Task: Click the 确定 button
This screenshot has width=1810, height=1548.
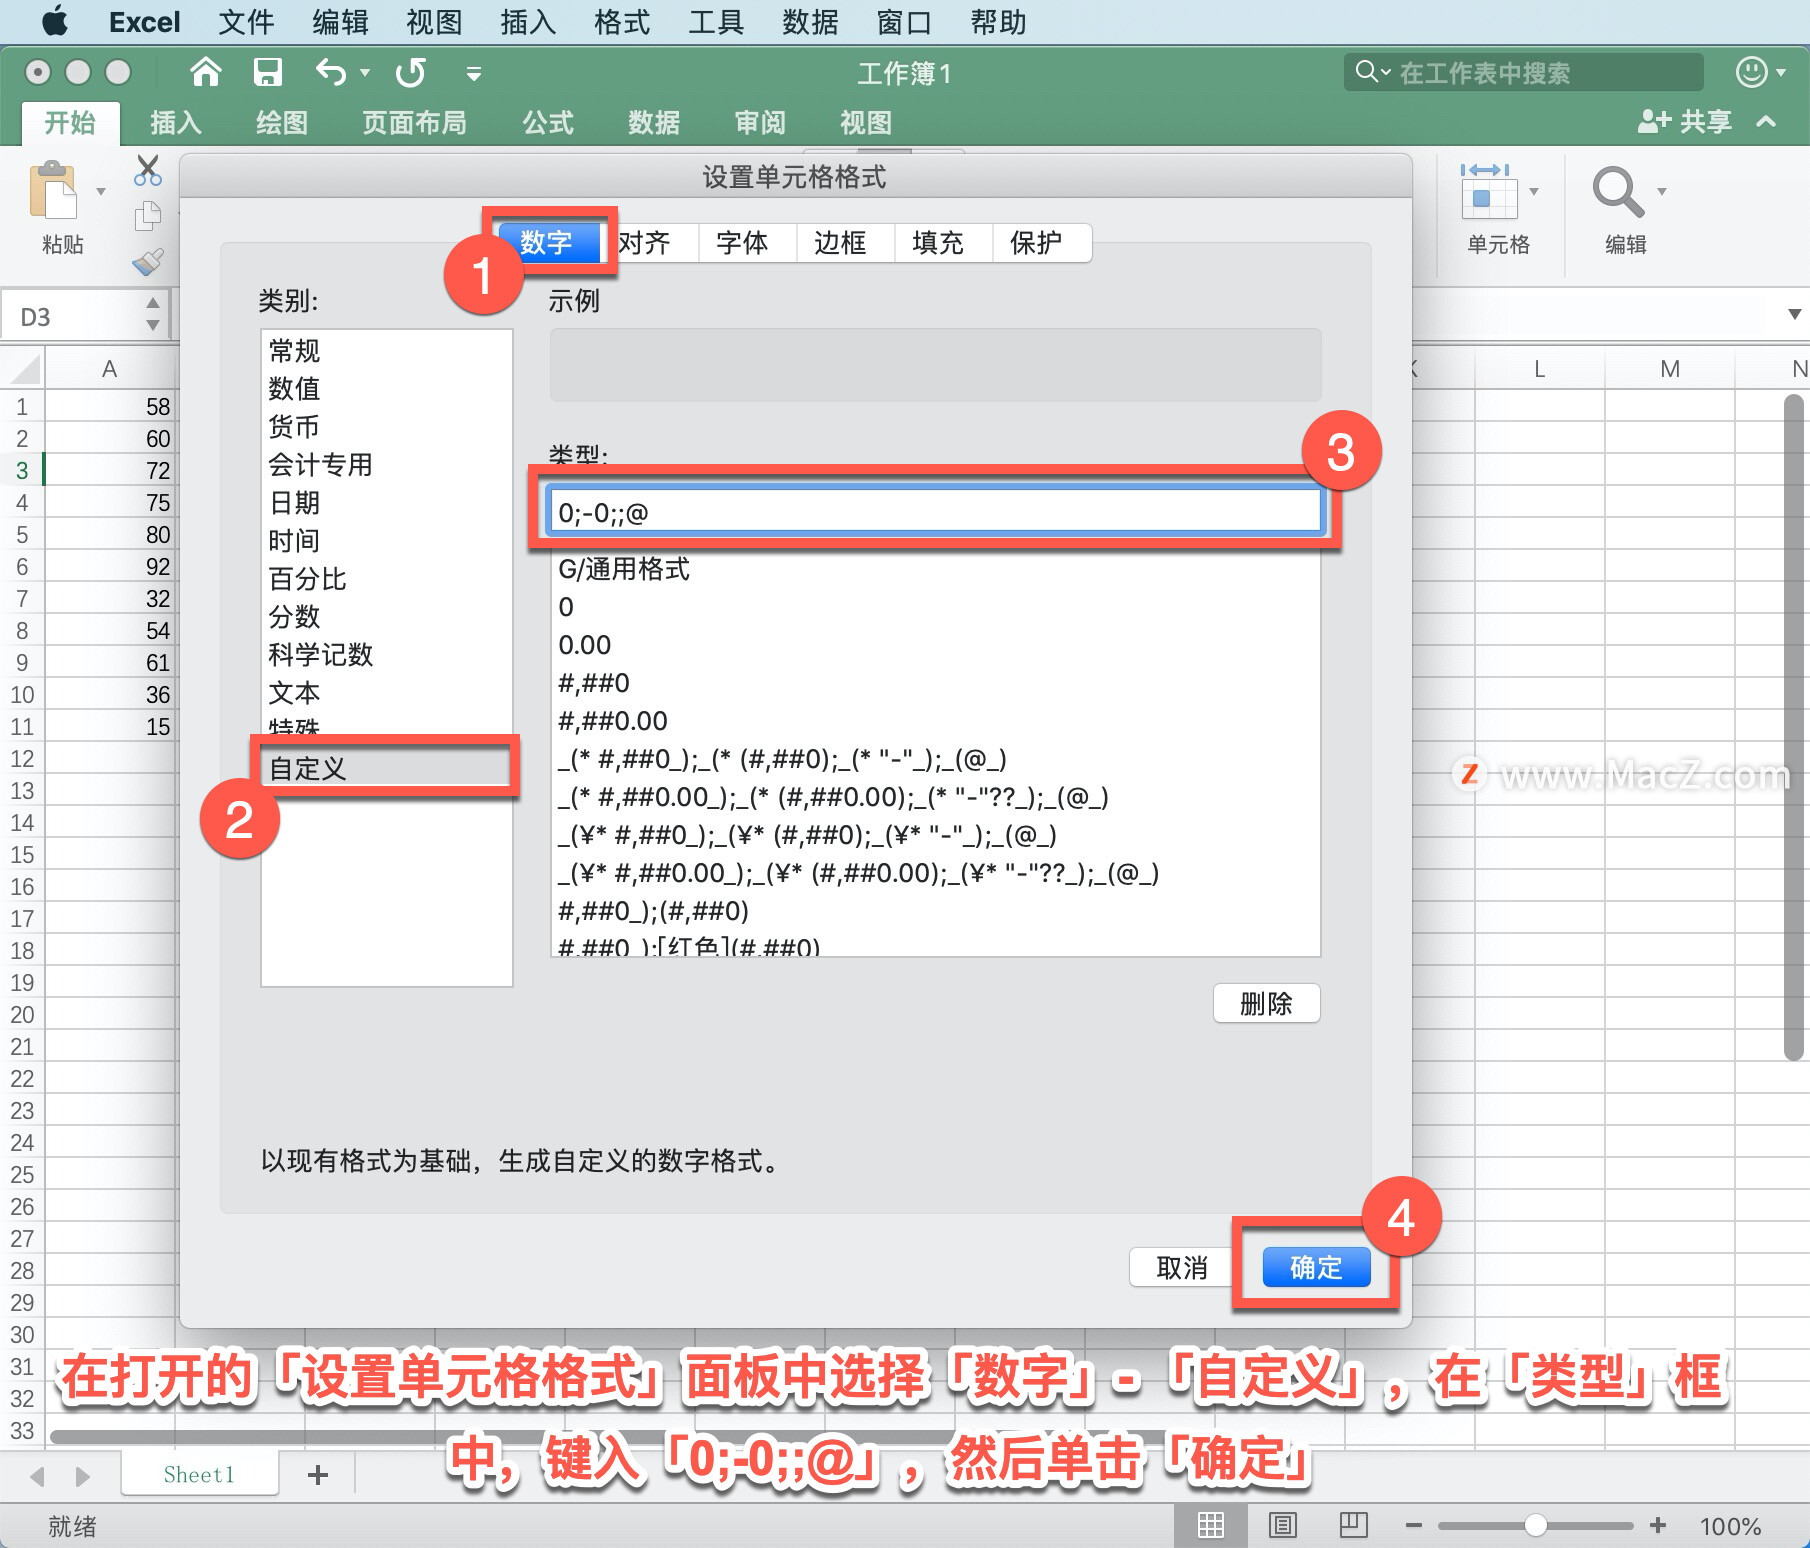Action: [x=1316, y=1268]
